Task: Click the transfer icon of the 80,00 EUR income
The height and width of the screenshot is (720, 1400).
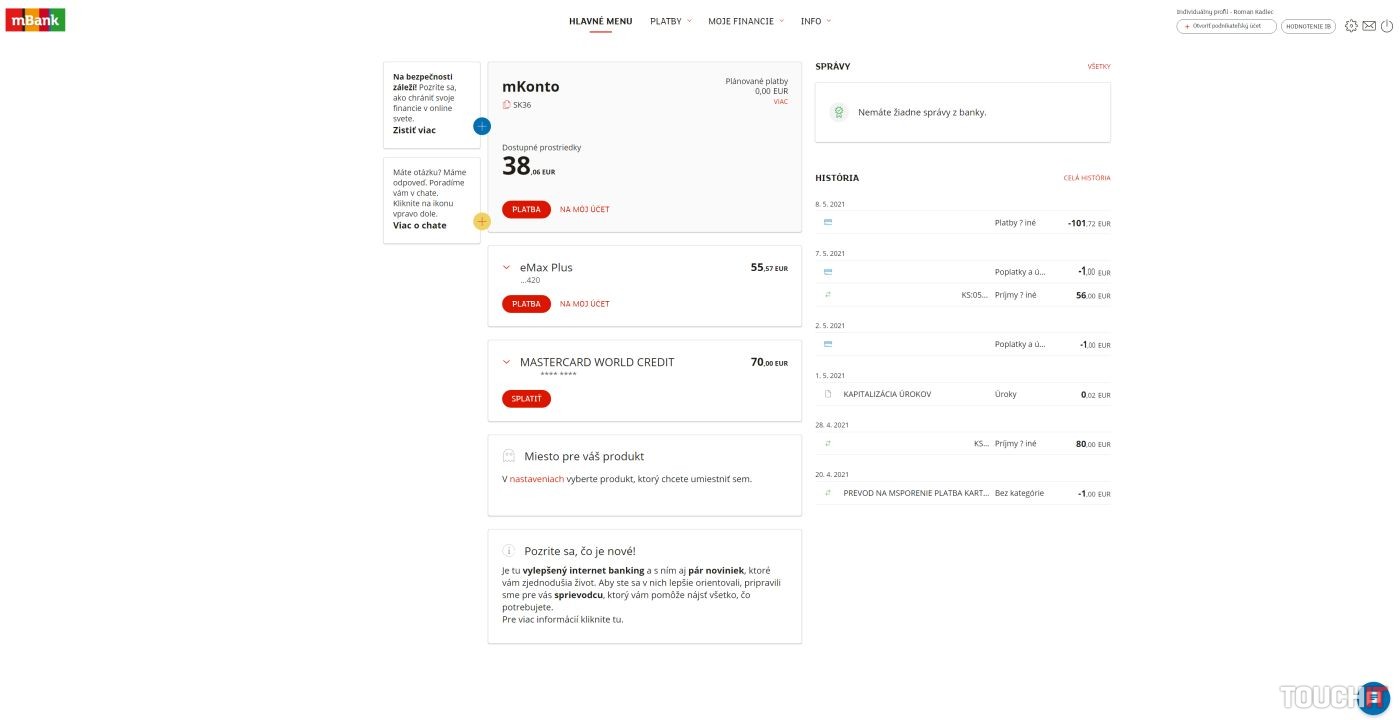Action: pyautogui.click(x=828, y=443)
